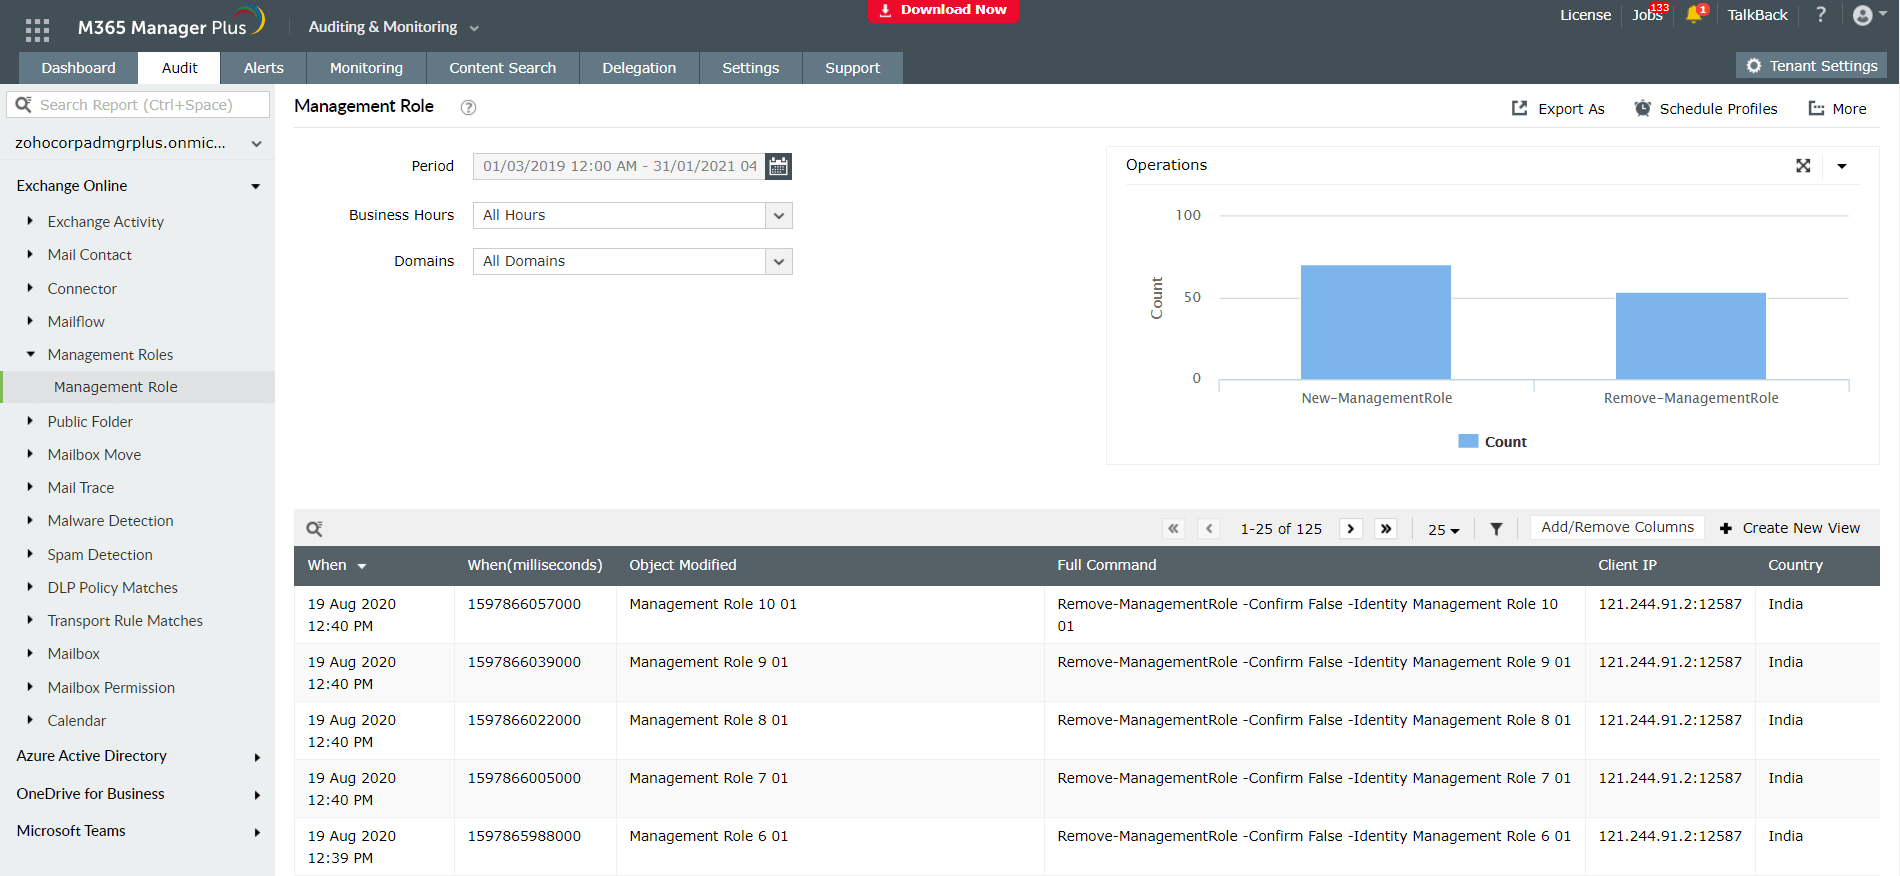The width and height of the screenshot is (1900, 876).
Task: Open the TalkBack link
Action: (x=1757, y=15)
